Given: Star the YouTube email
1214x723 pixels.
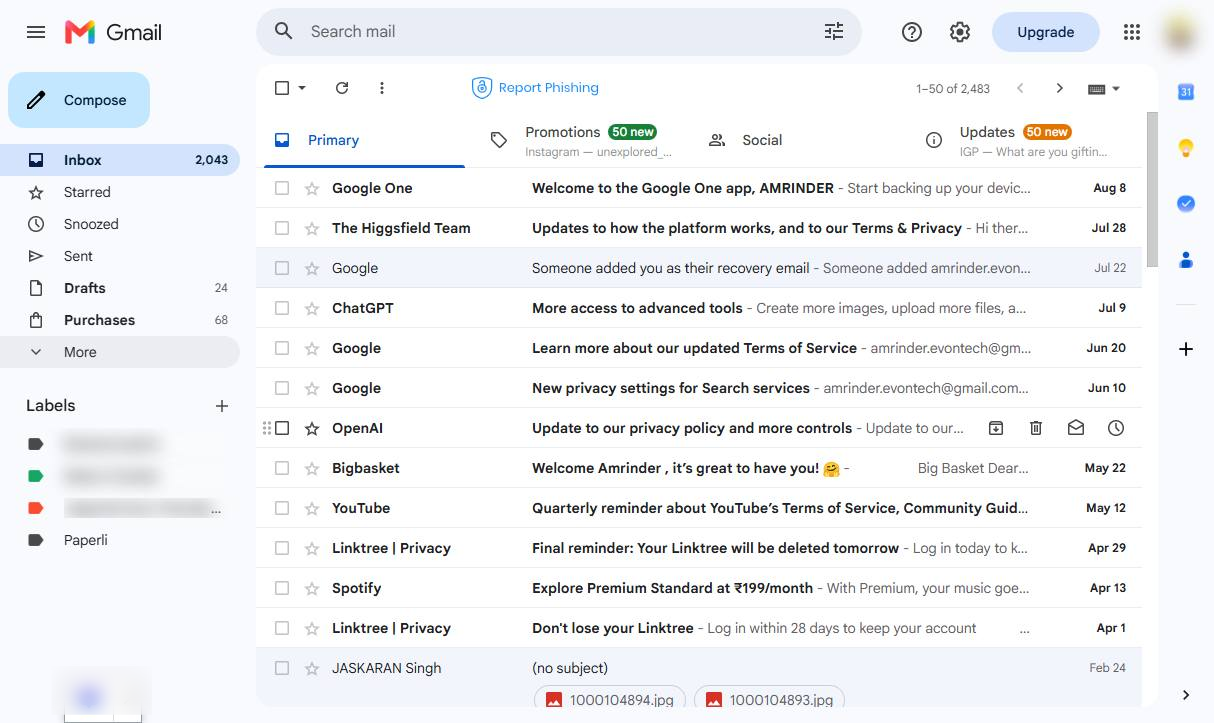Looking at the screenshot, I should pos(312,508).
